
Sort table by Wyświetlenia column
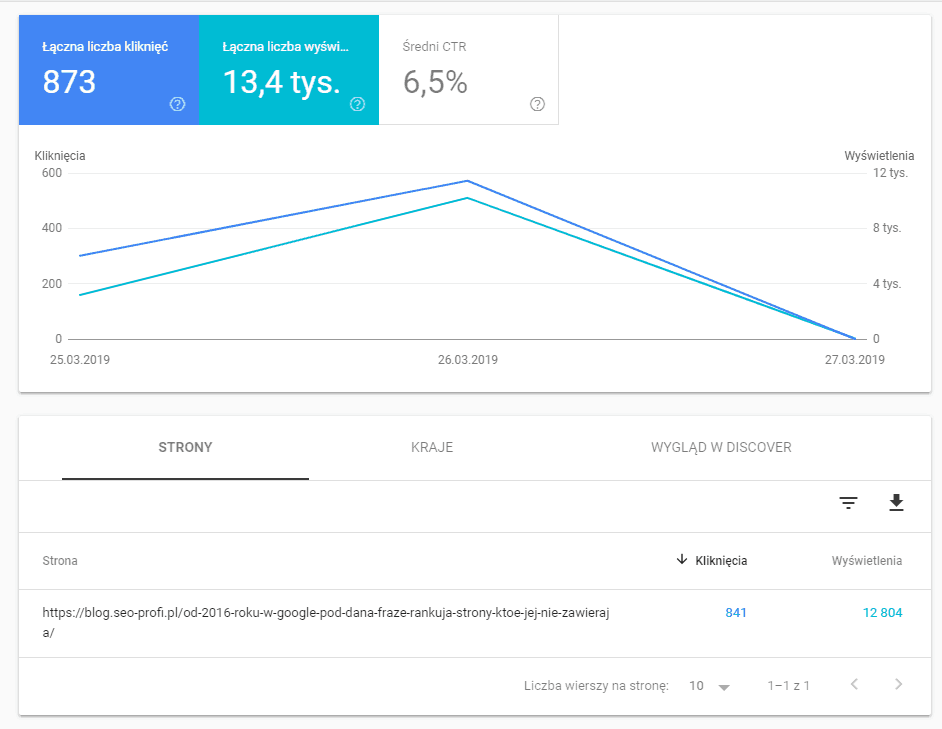pyautogui.click(x=866, y=561)
